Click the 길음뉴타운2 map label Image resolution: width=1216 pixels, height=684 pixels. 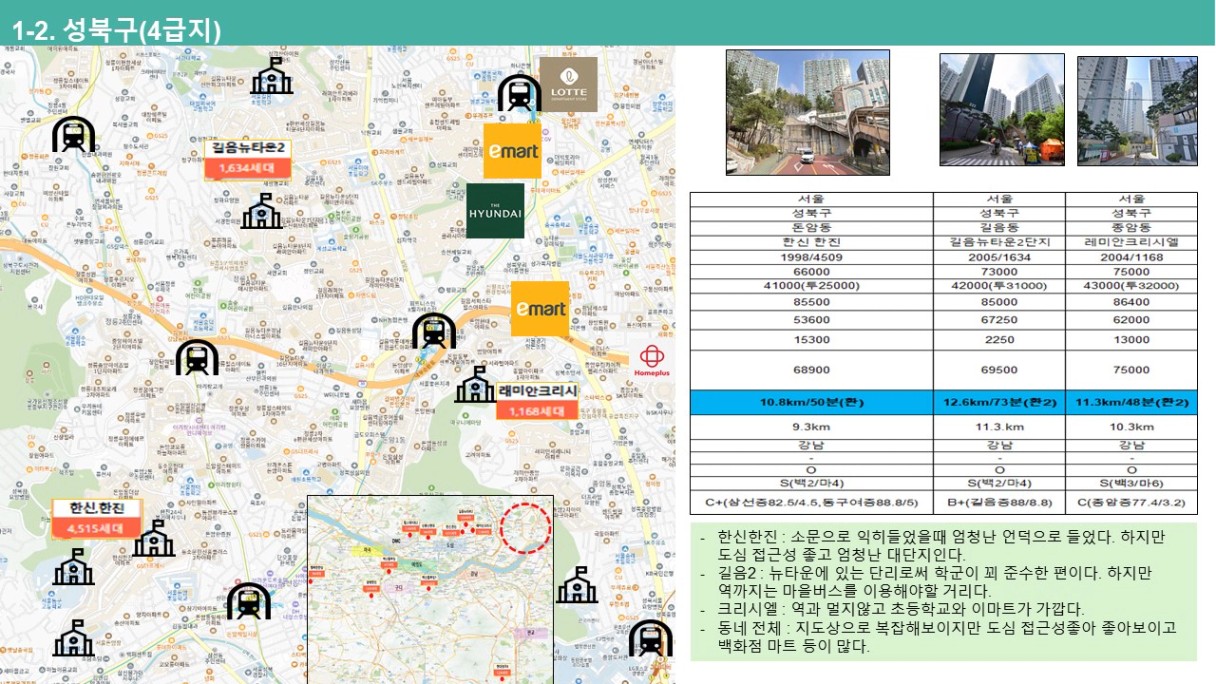[x=248, y=148]
